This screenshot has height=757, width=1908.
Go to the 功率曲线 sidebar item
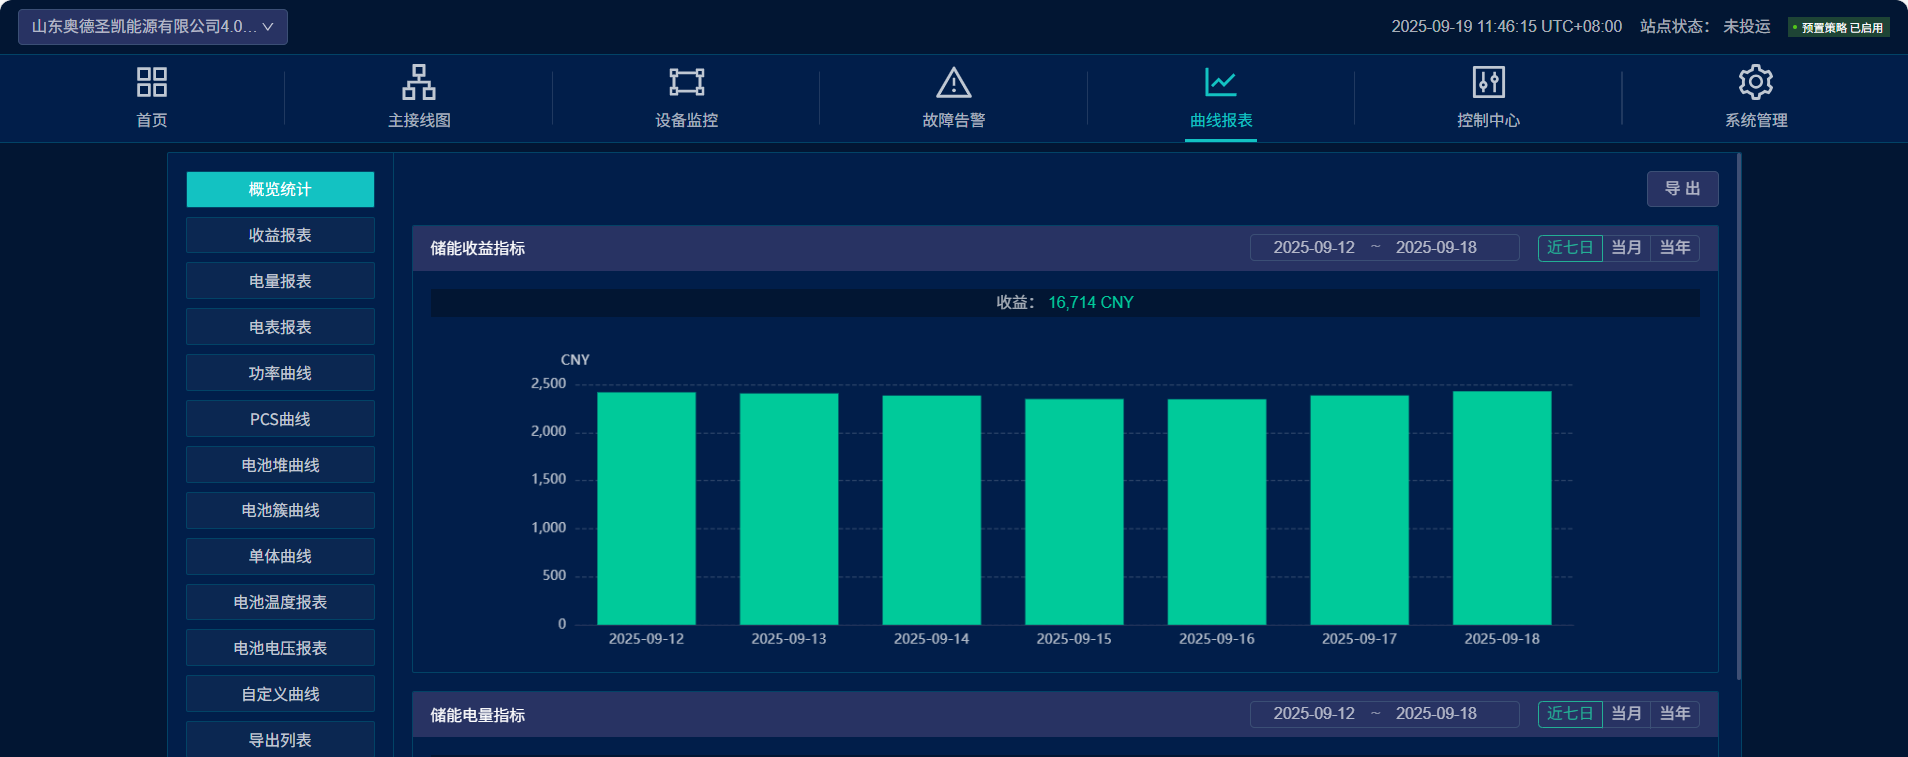[280, 373]
